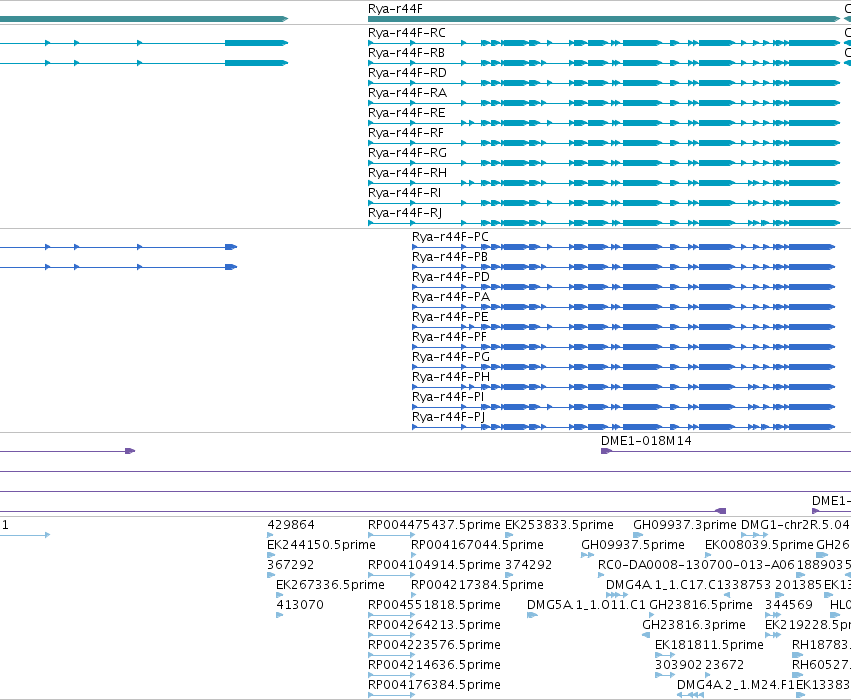The width and height of the screenshot is (851, 700).
Task: Click arrow glyph under DMG5A.1_1.011.C1
Action: point(532,615)
